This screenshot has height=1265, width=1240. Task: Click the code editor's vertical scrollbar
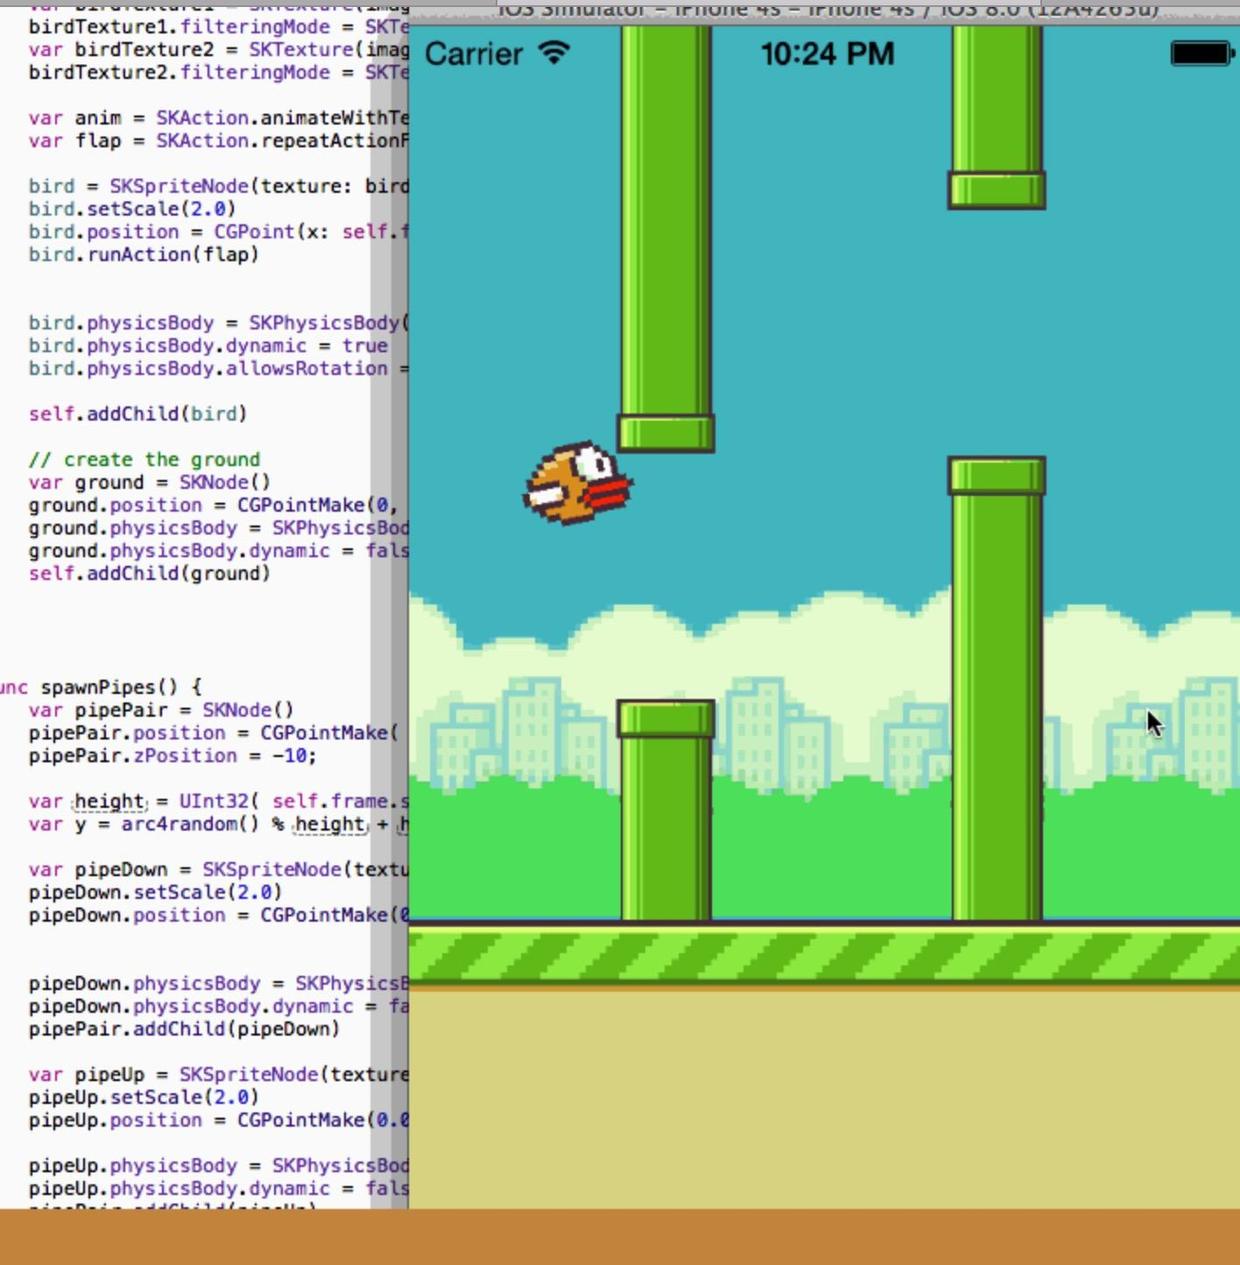pos(388,600)
